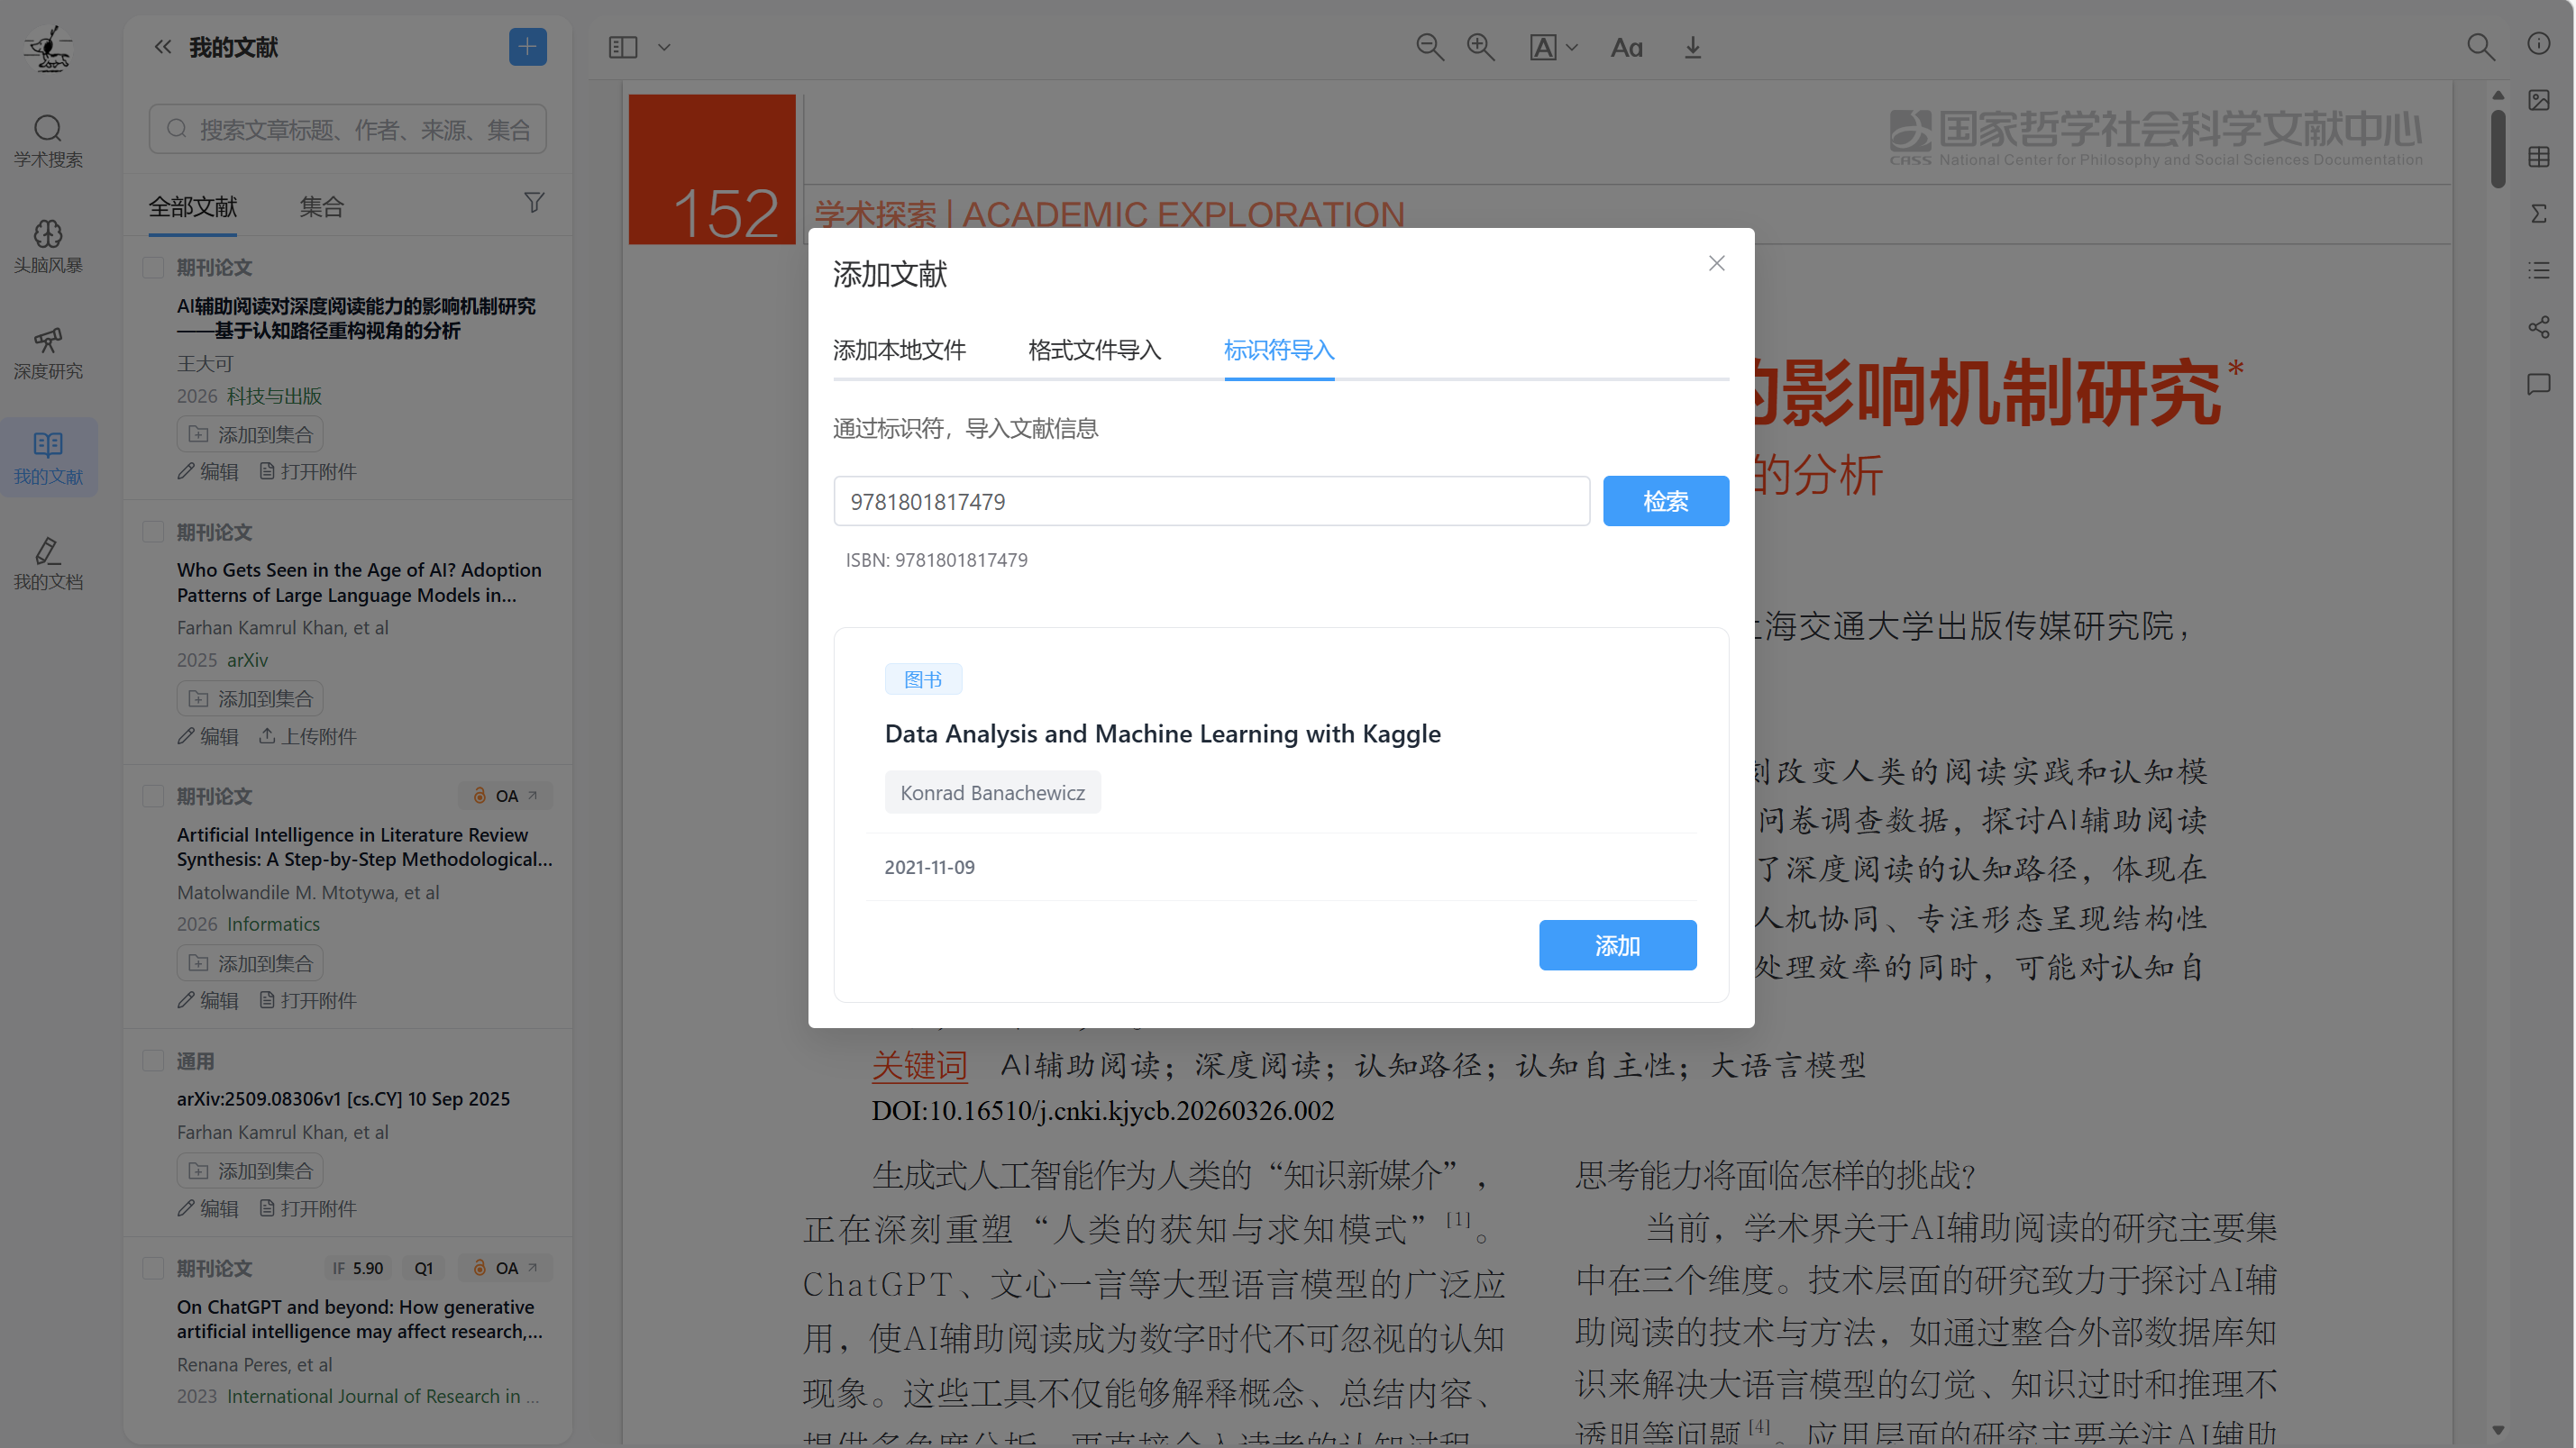Select checkbox for AI辅助阅读 article
The width and height of the screenshot is (2576, 1448).
point(153,267)
